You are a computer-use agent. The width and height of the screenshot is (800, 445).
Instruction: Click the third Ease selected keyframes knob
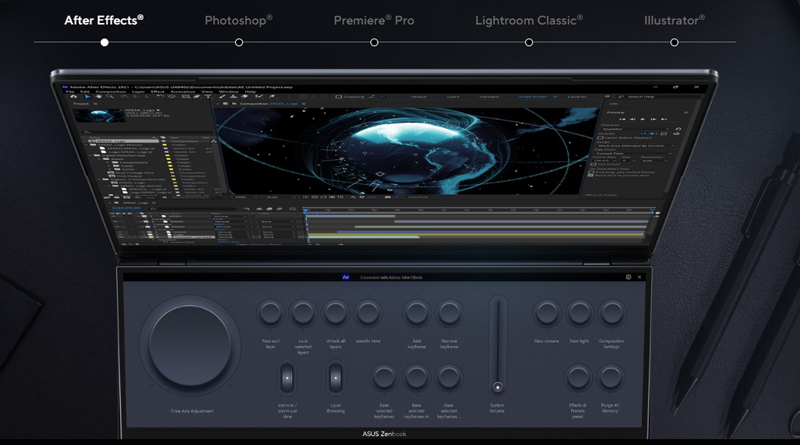click(448, 378)
